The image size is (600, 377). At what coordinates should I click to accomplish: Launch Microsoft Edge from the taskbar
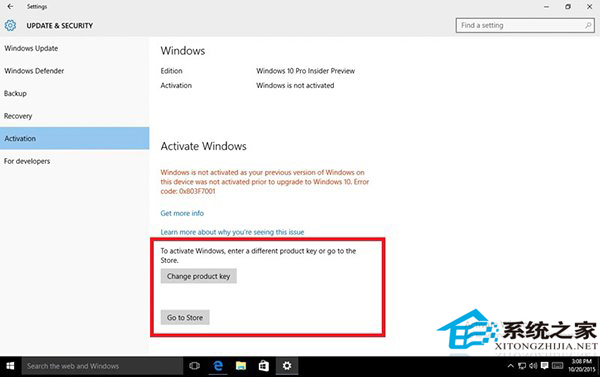click(x=218, y=366)
